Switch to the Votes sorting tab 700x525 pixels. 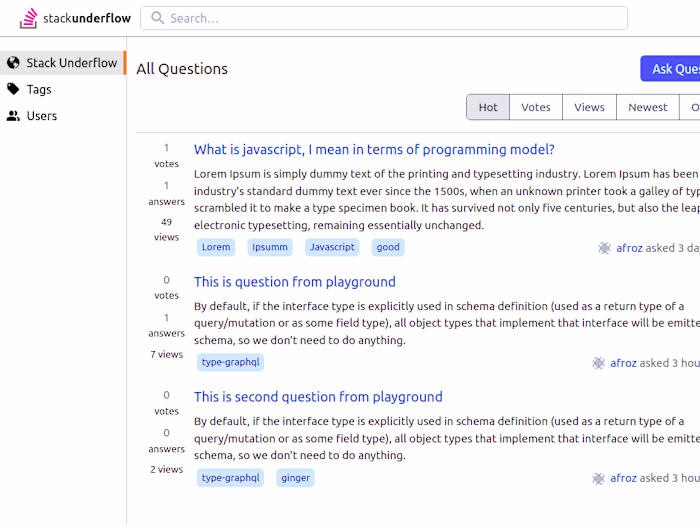[536, 107]
